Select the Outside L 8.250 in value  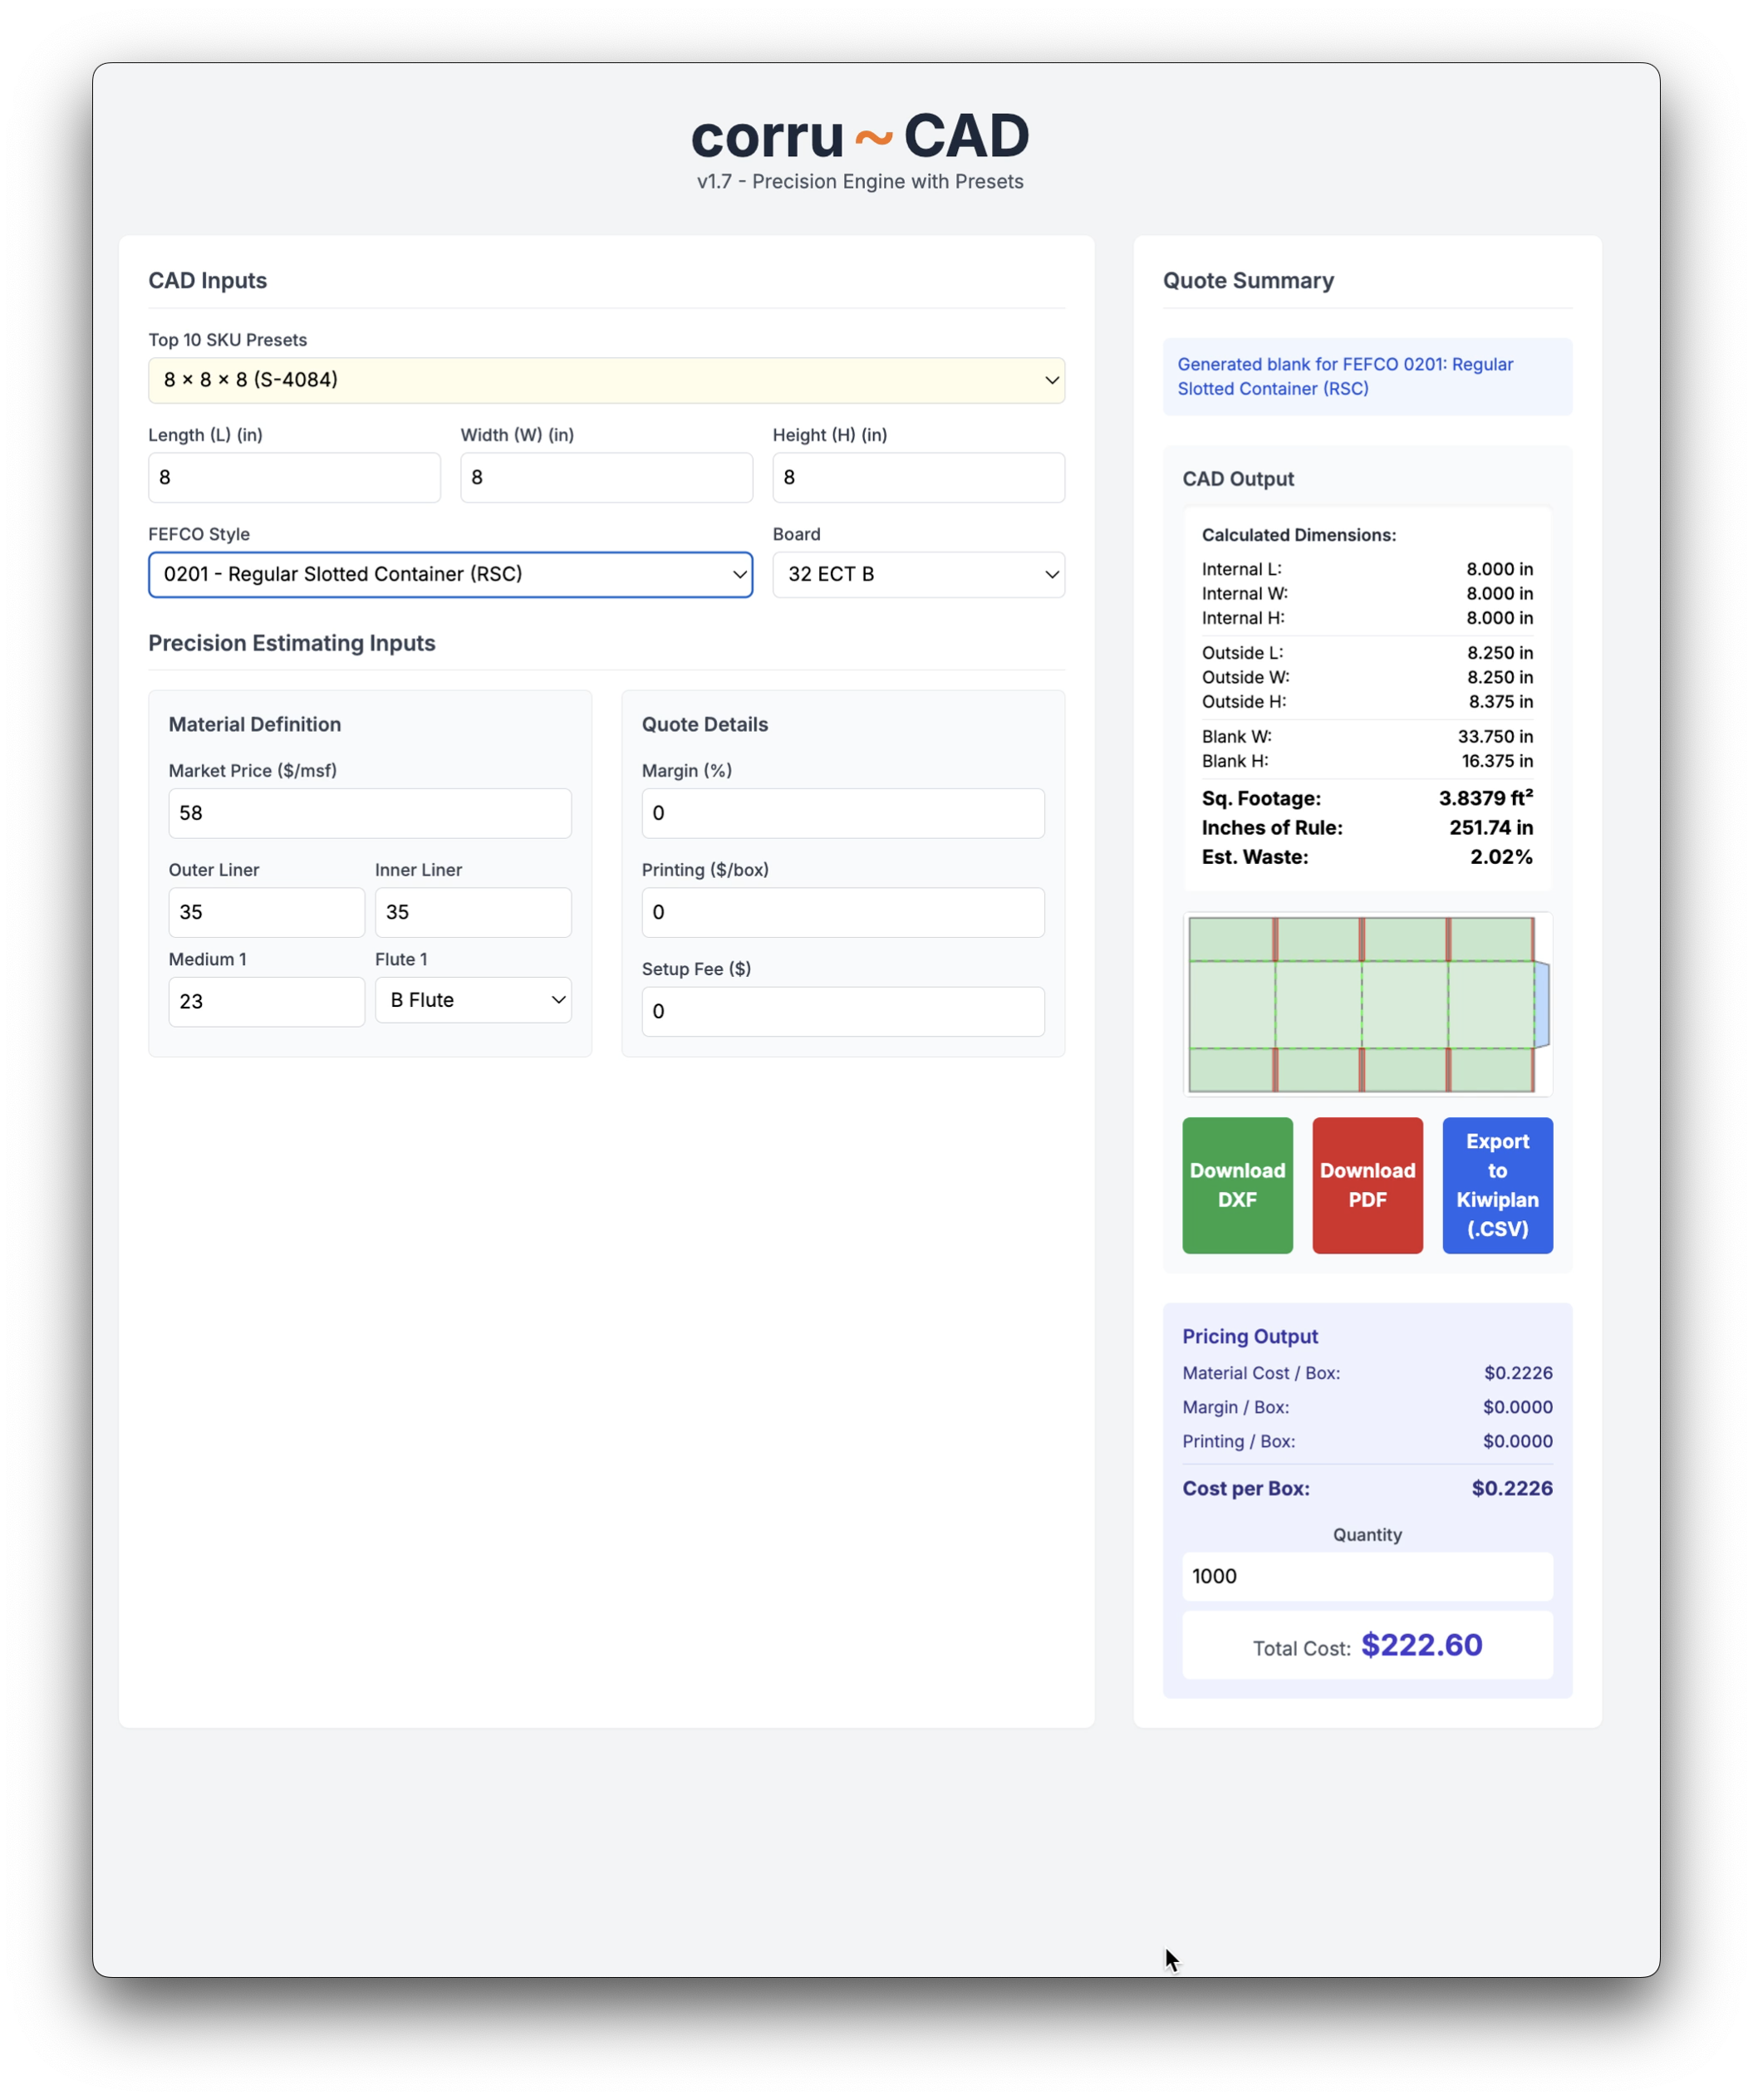click(x=1500, y=653)
